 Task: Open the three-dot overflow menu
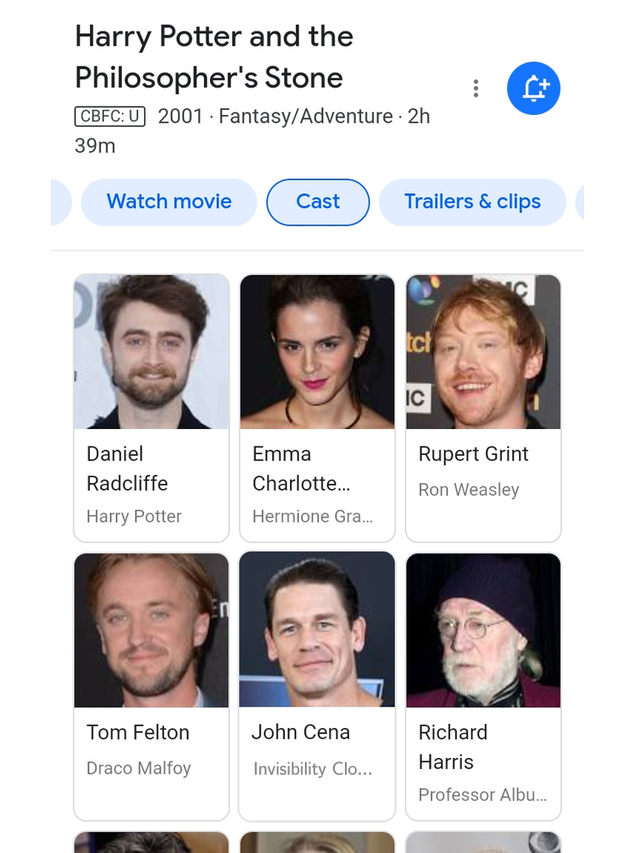coord(475,88)
